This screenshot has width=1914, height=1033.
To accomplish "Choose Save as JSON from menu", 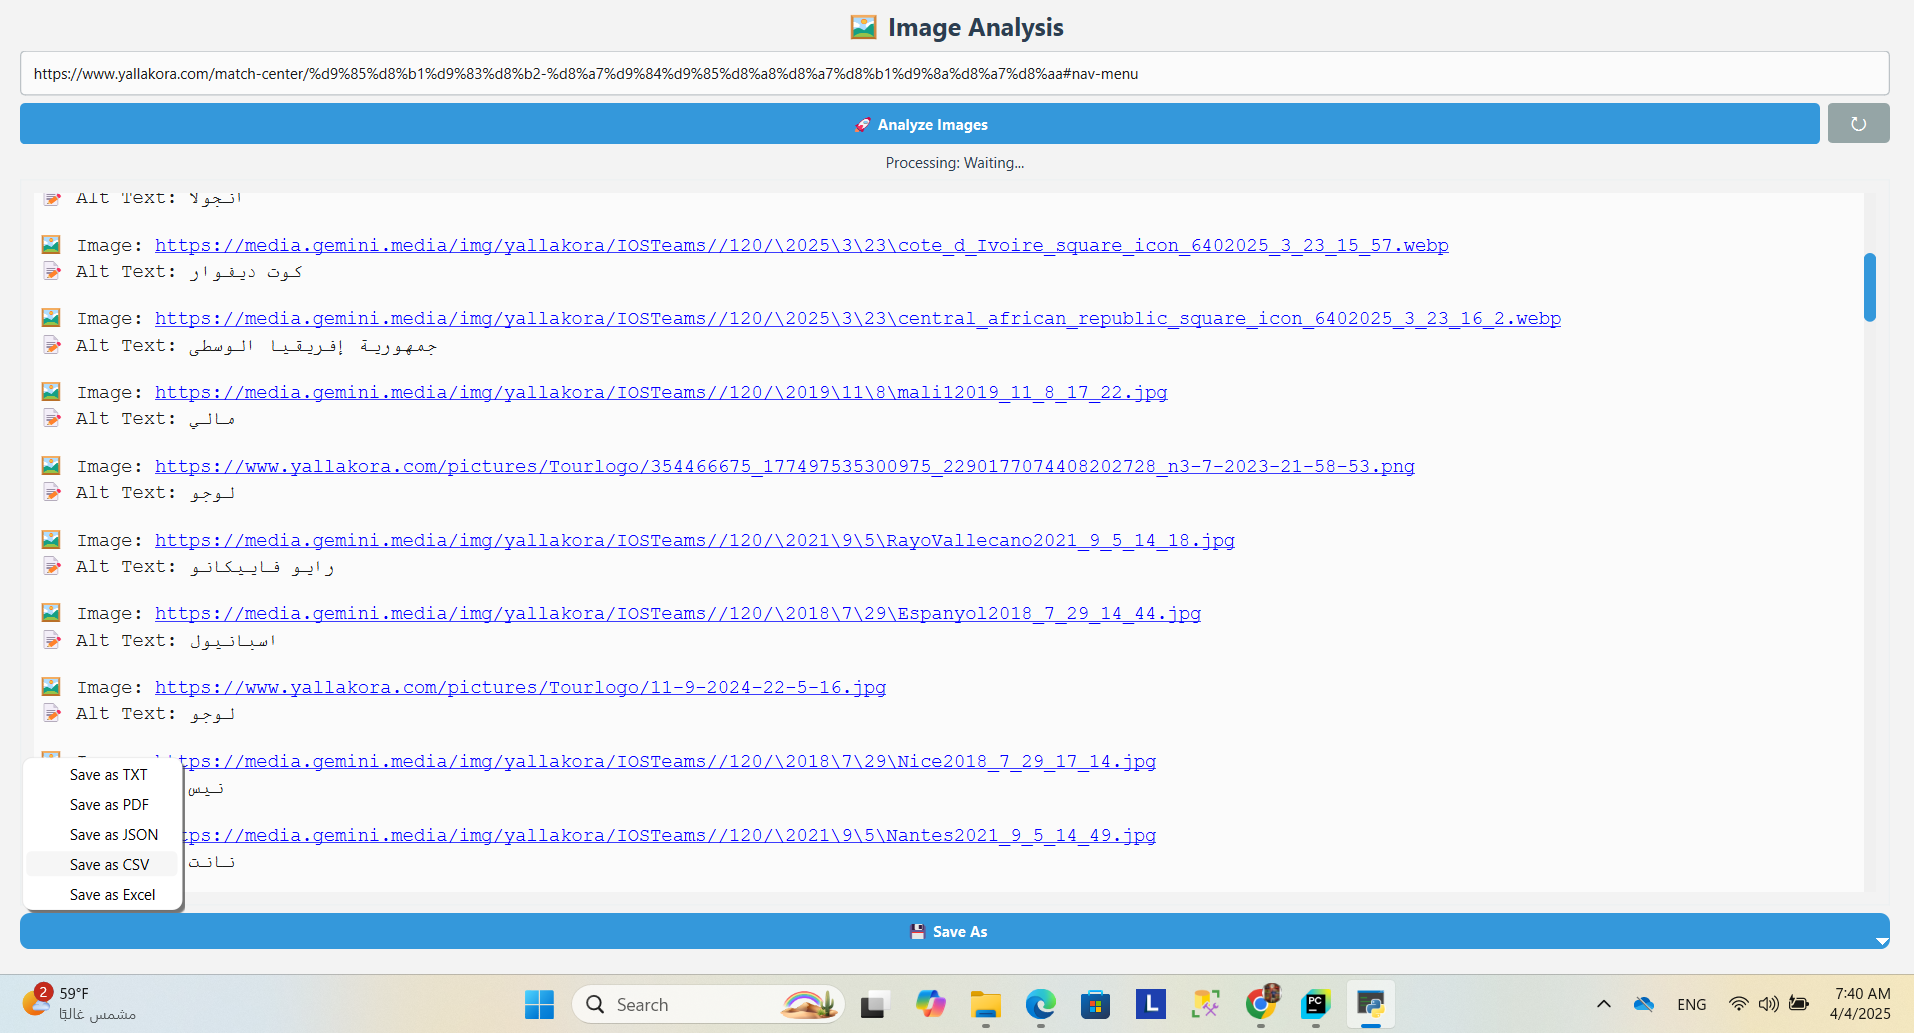I will 113,835.
